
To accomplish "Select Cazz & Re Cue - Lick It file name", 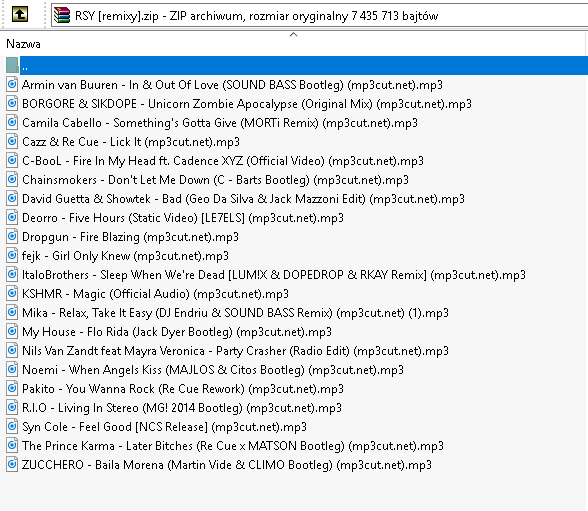I will [x=131, y=142].
